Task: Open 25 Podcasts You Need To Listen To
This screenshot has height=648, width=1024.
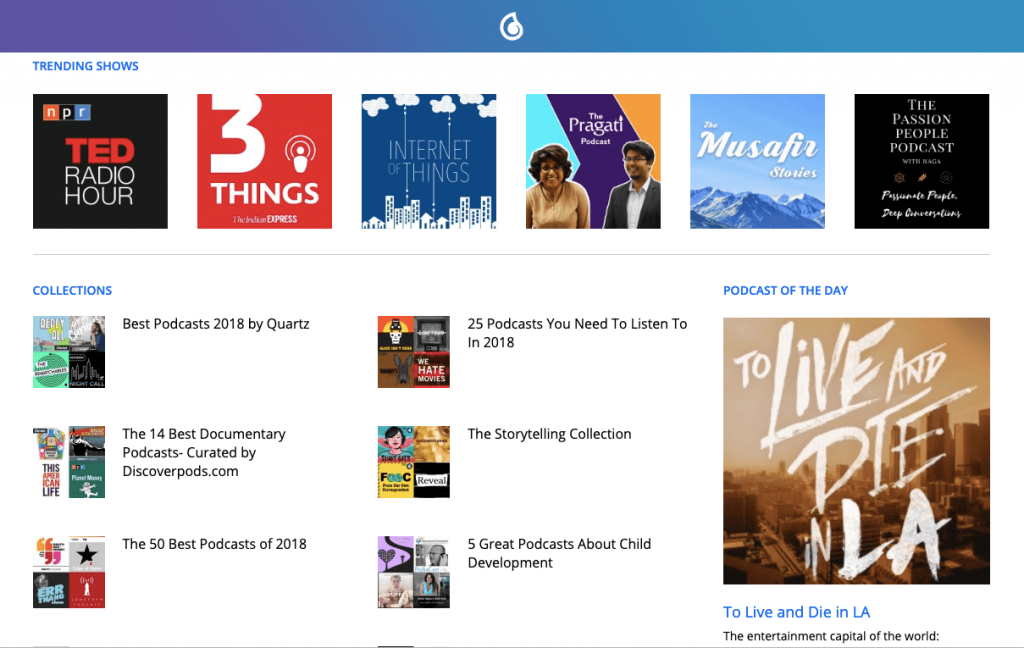Action: coord(577,333)
